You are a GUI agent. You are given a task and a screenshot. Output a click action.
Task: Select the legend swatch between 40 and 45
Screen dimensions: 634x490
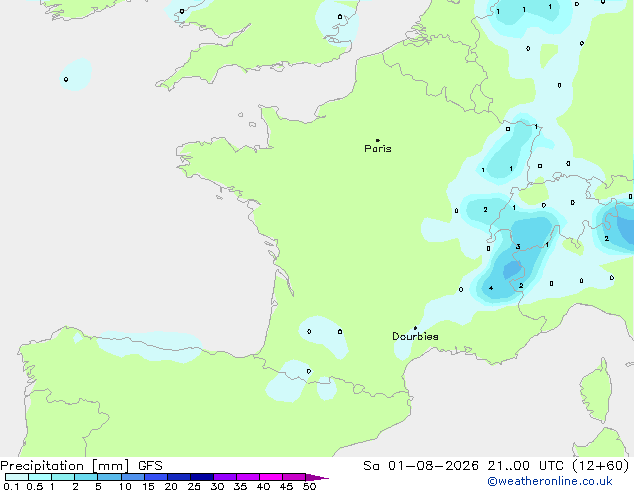coord(271,477)
